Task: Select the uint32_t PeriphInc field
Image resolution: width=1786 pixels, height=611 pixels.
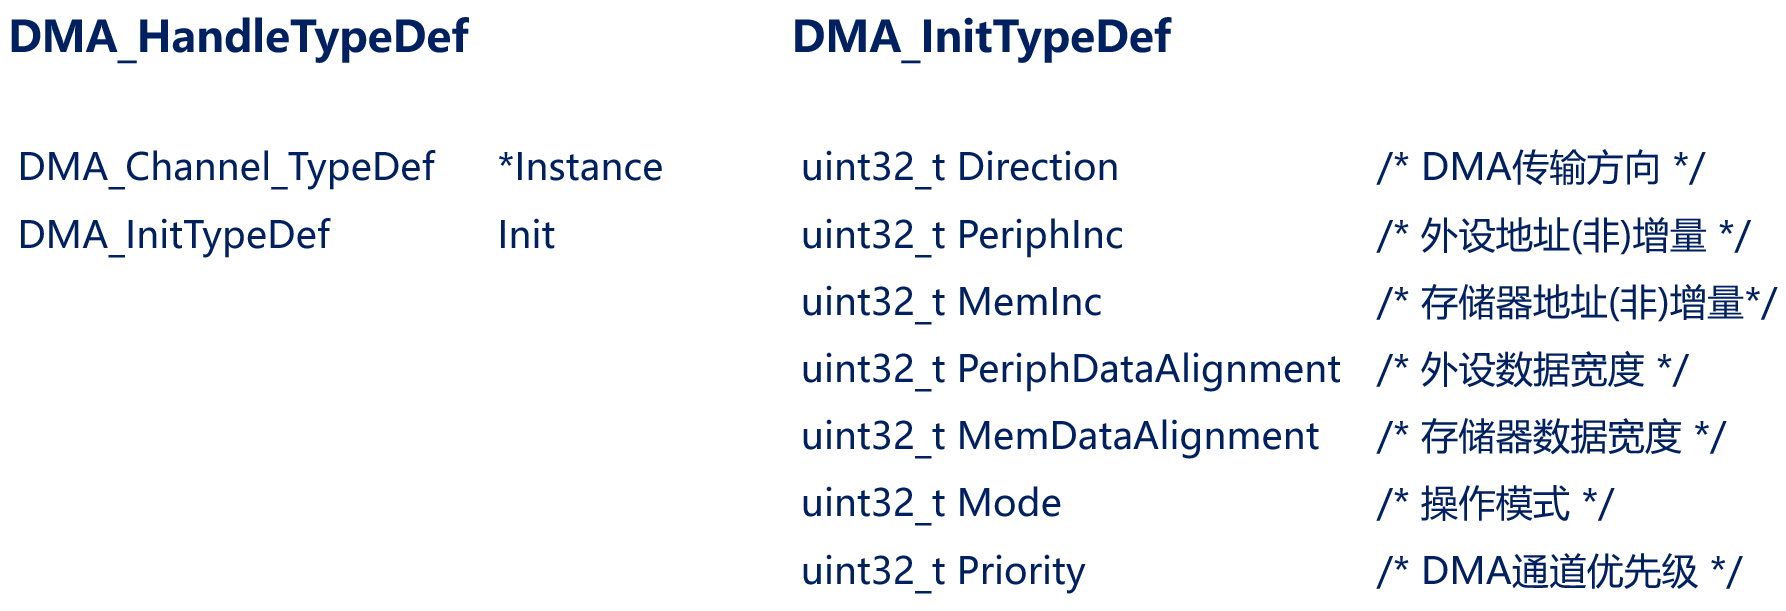Action: [x=962, y=236]
